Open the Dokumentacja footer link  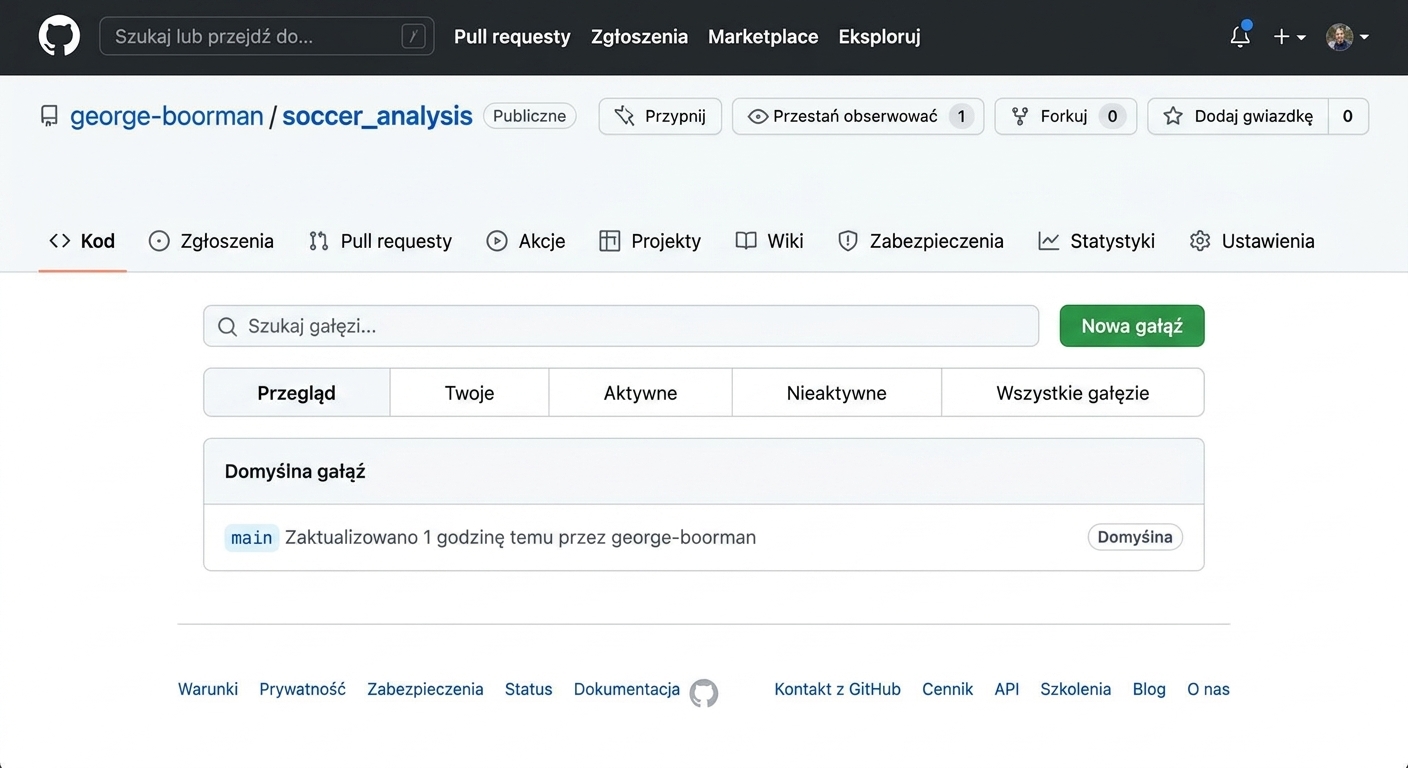[627, 689]
